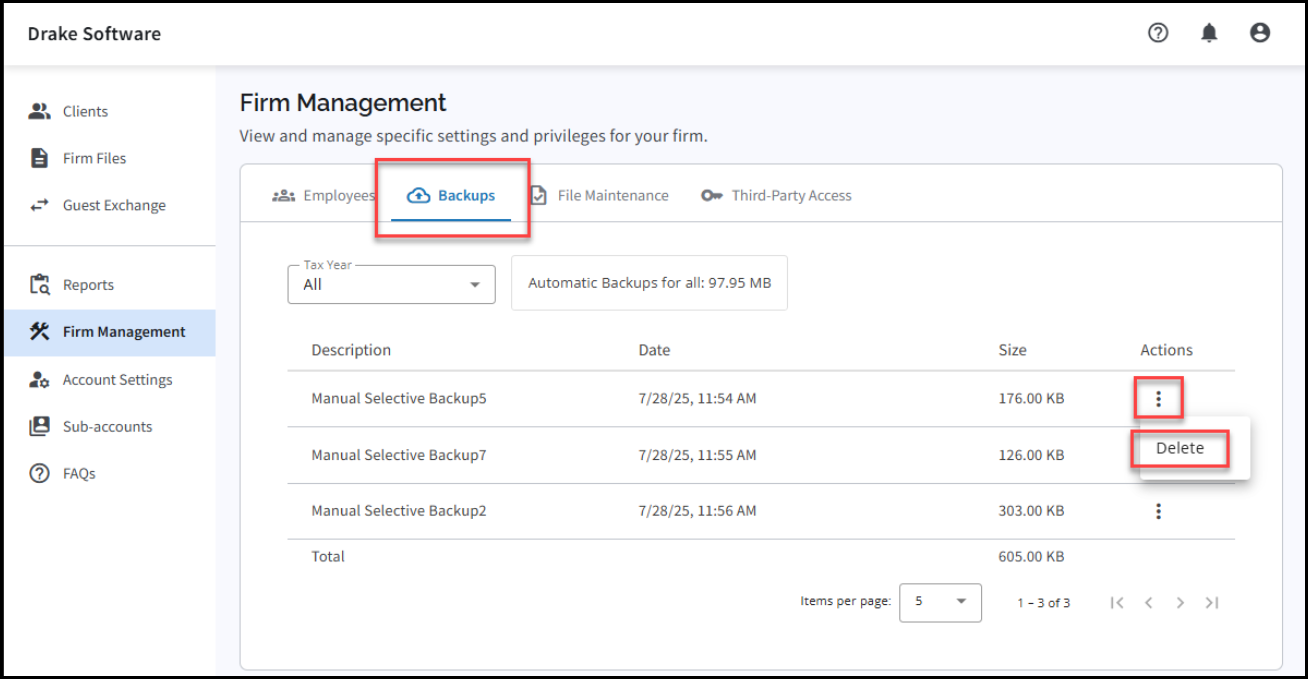The height and width of the screenshot is (679, 1308).
Task: Open the notifications bell icon
Action: [1209, 33]
